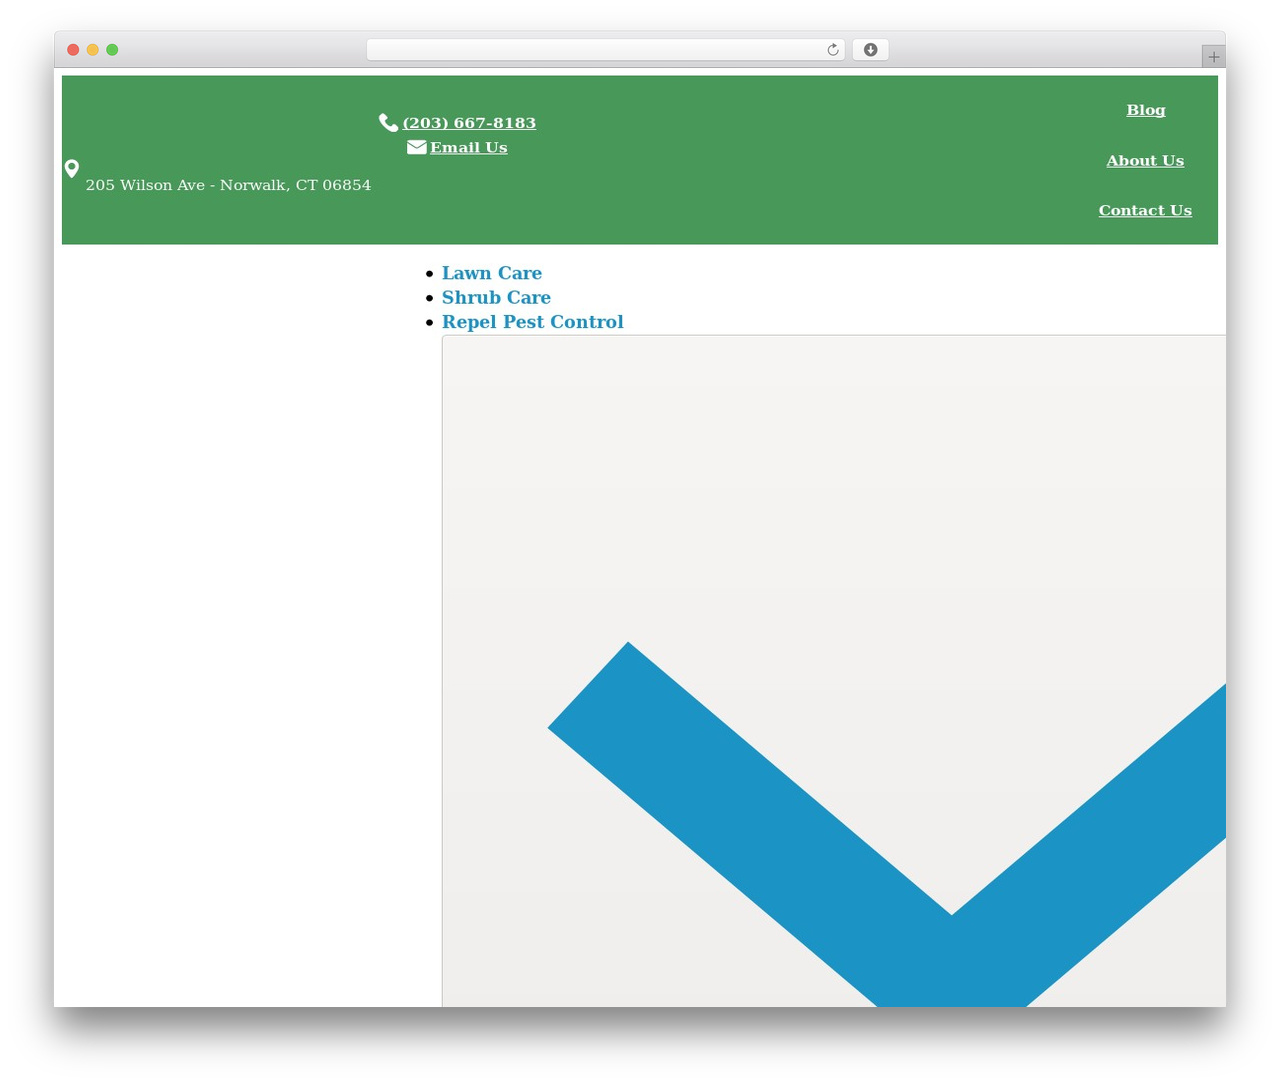Open the Repel Pest Control link
The width and height of the screenshot is (1280, 1084).
(x=533, y=322)
